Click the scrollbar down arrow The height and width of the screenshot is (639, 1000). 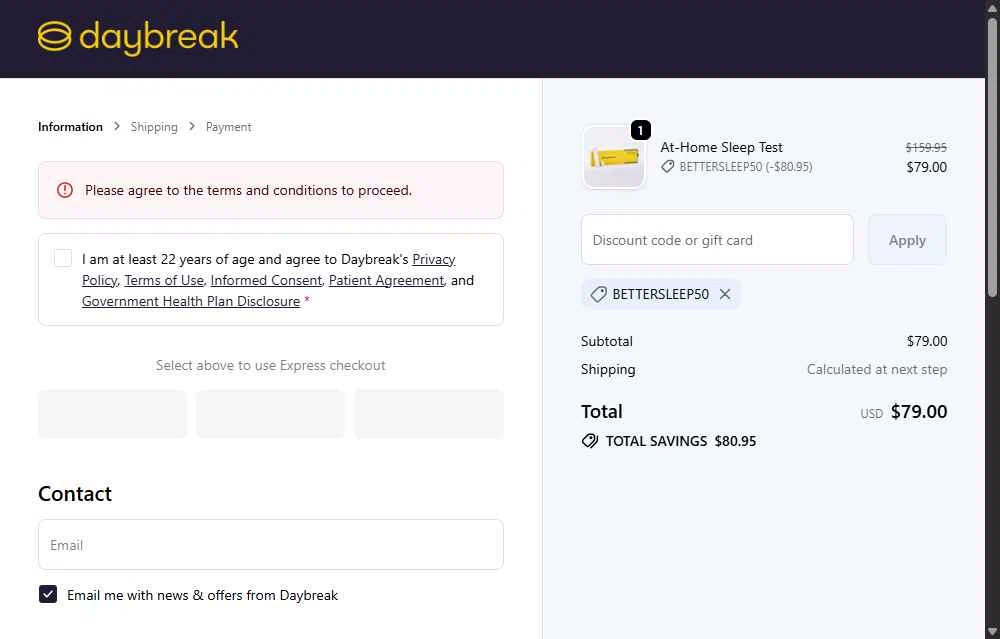(992, 631)
